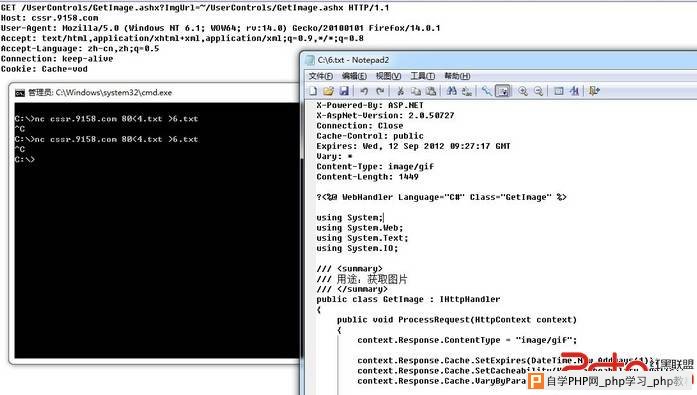Click the Notepad2 title bar document icon
Viewport: 697px width, 395px height.
[310, 60]
